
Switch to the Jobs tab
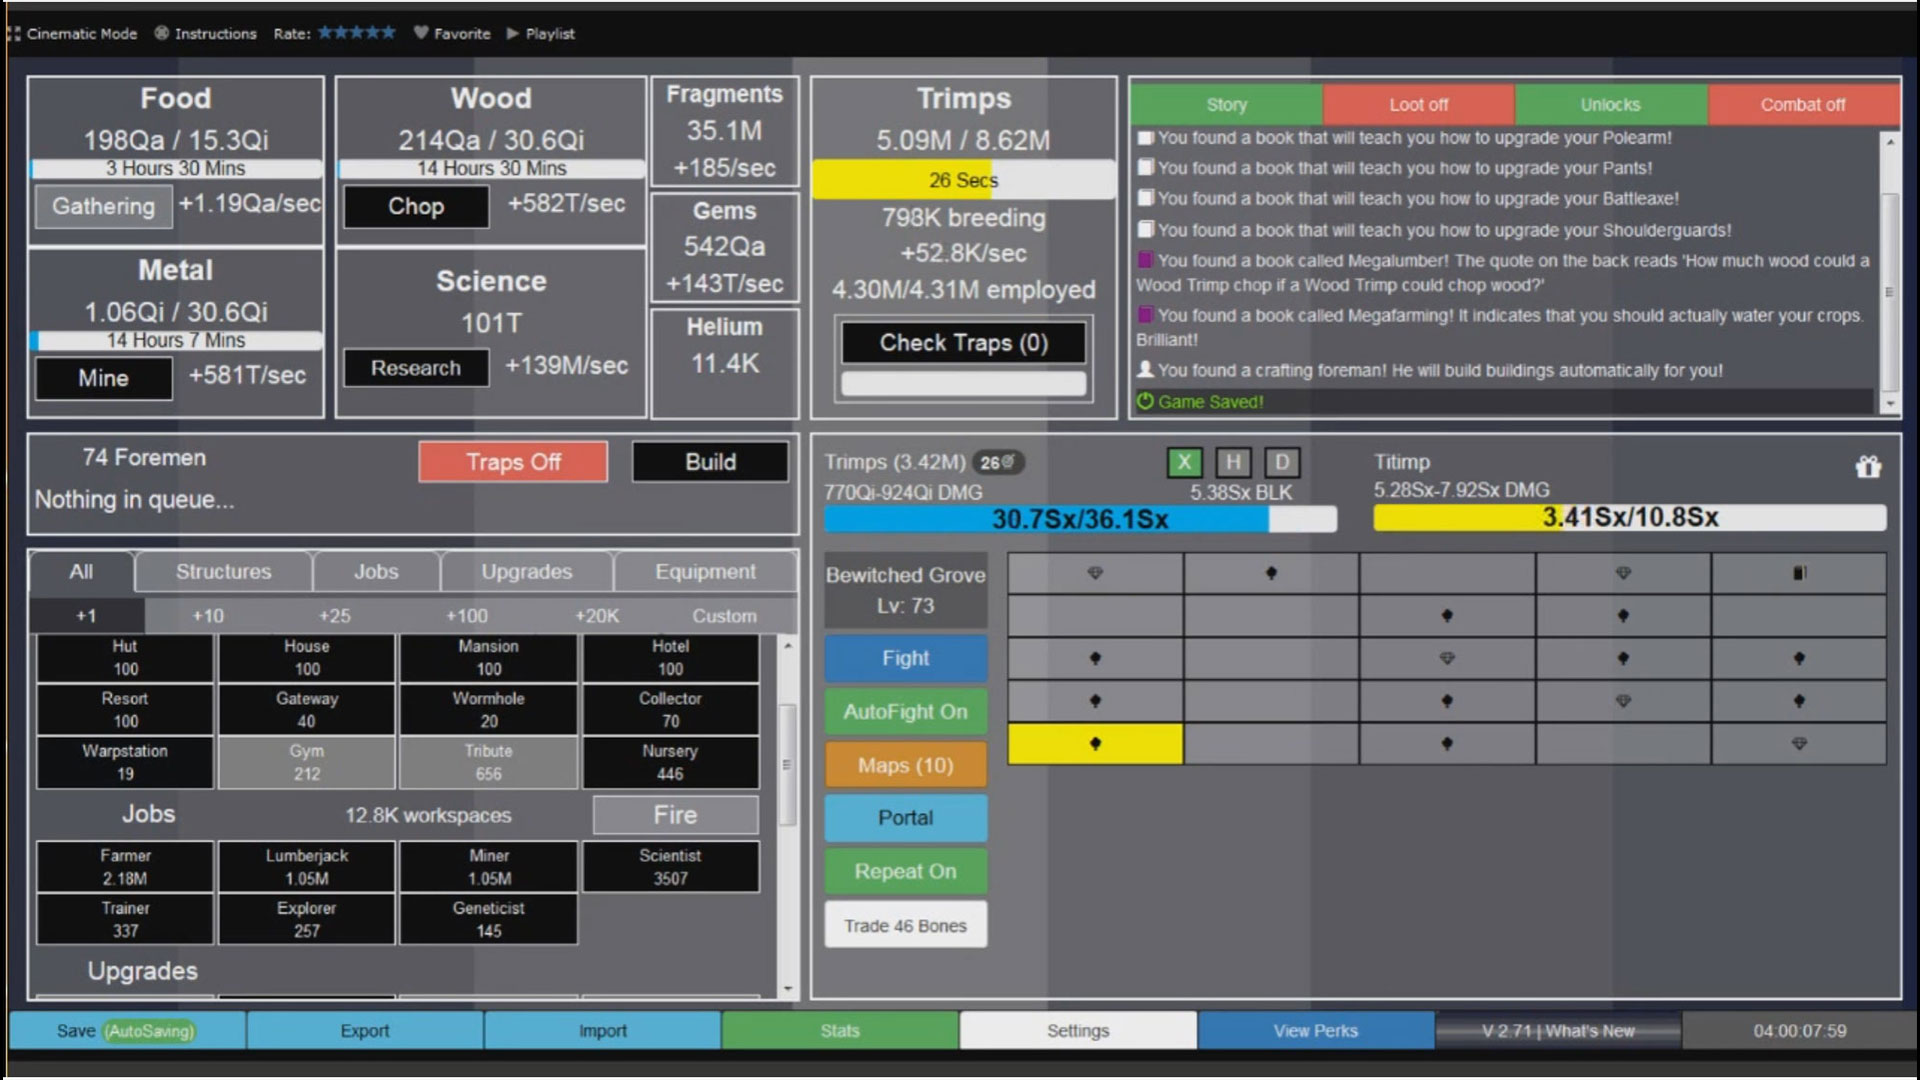[376, 572]
